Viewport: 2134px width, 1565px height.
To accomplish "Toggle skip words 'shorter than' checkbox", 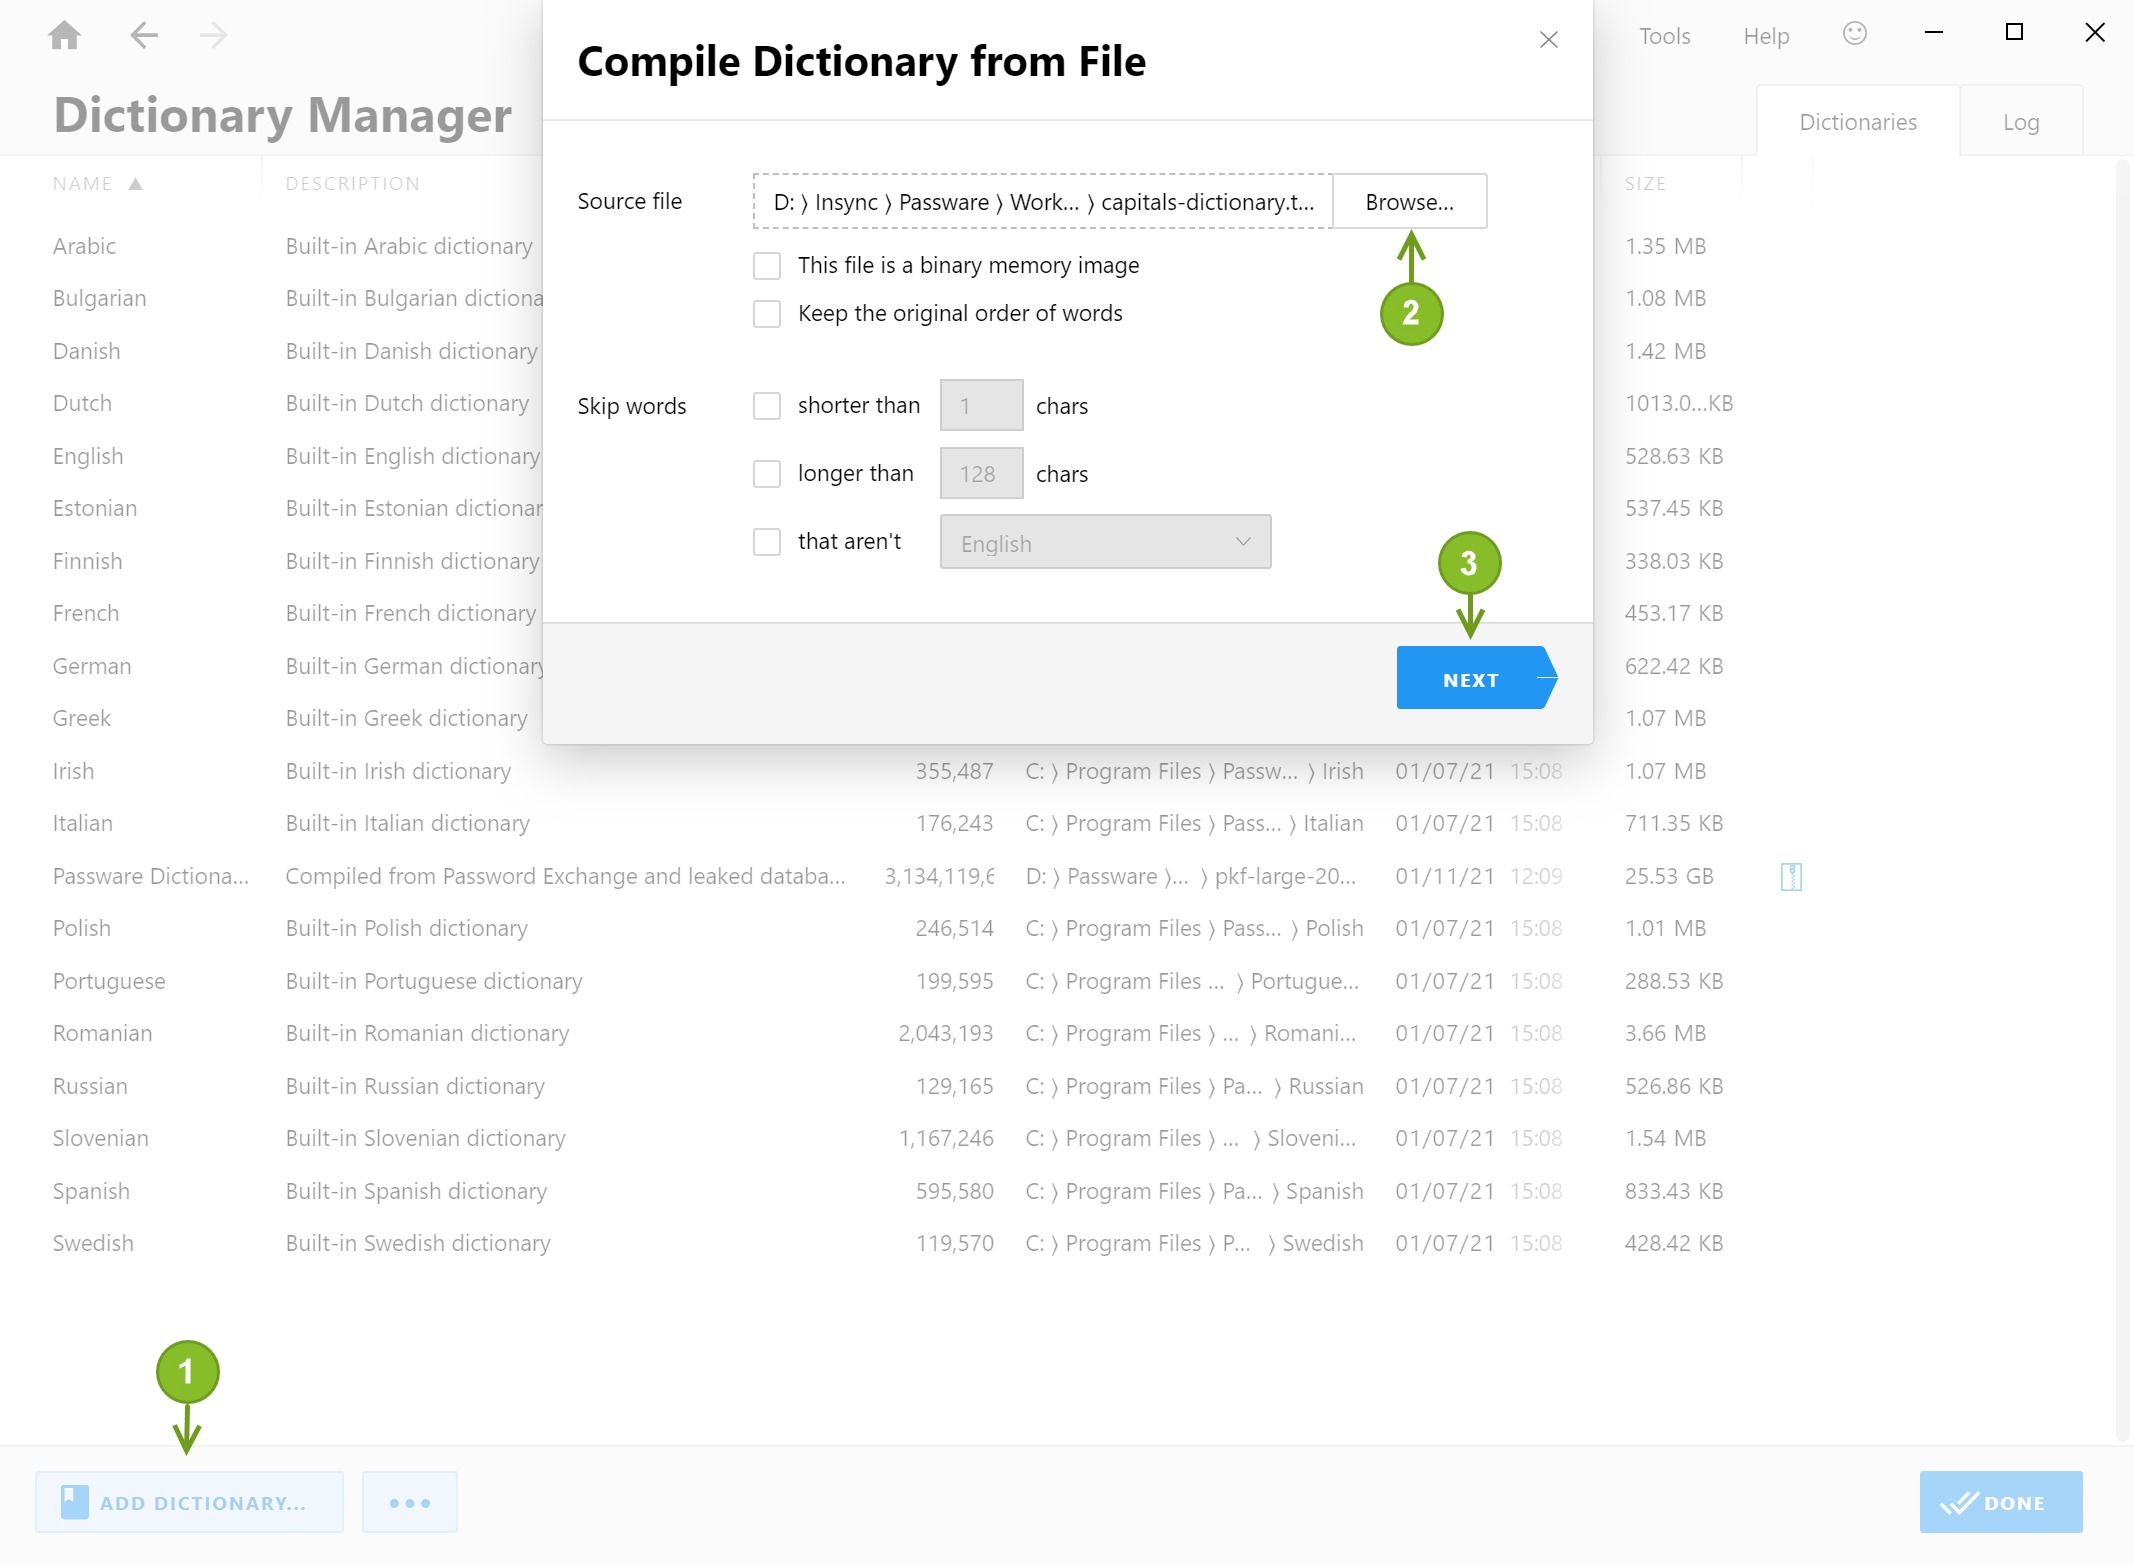I will click(x=767, y=405).
